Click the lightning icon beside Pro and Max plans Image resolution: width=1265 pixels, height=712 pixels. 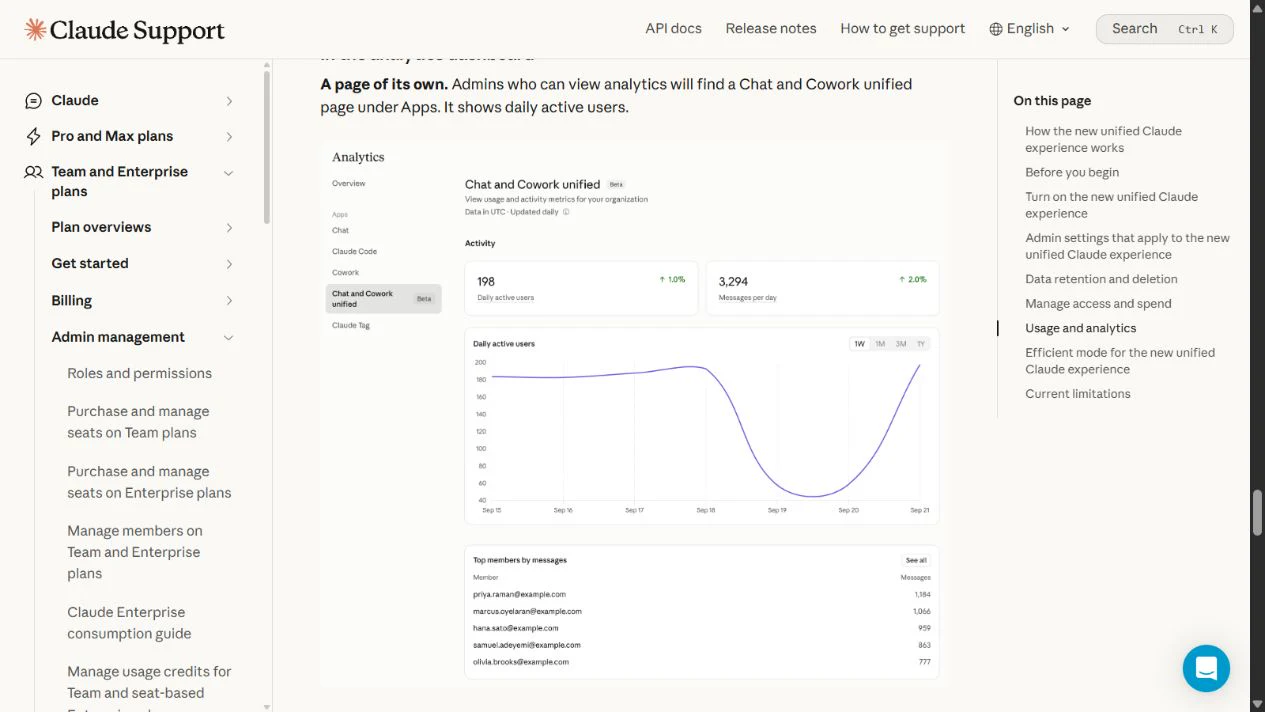point(34,136)
